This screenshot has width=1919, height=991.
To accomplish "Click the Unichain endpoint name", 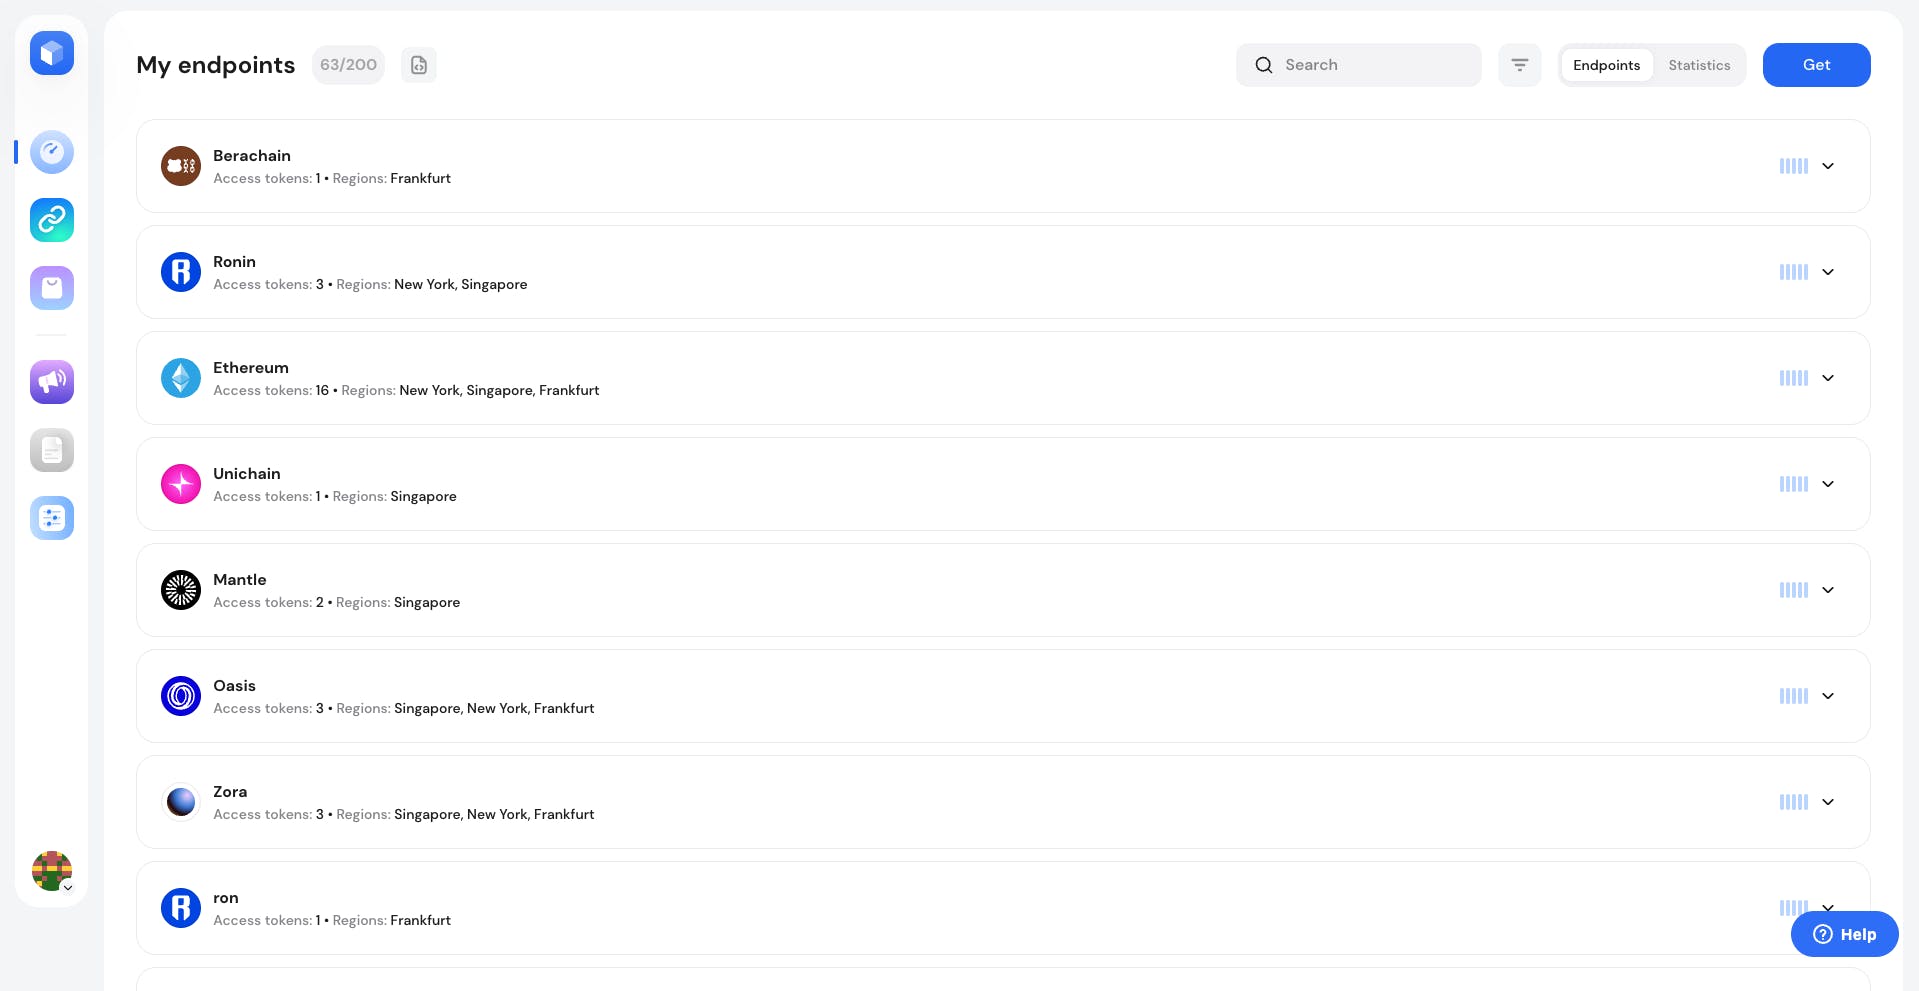I will (247, 474).
